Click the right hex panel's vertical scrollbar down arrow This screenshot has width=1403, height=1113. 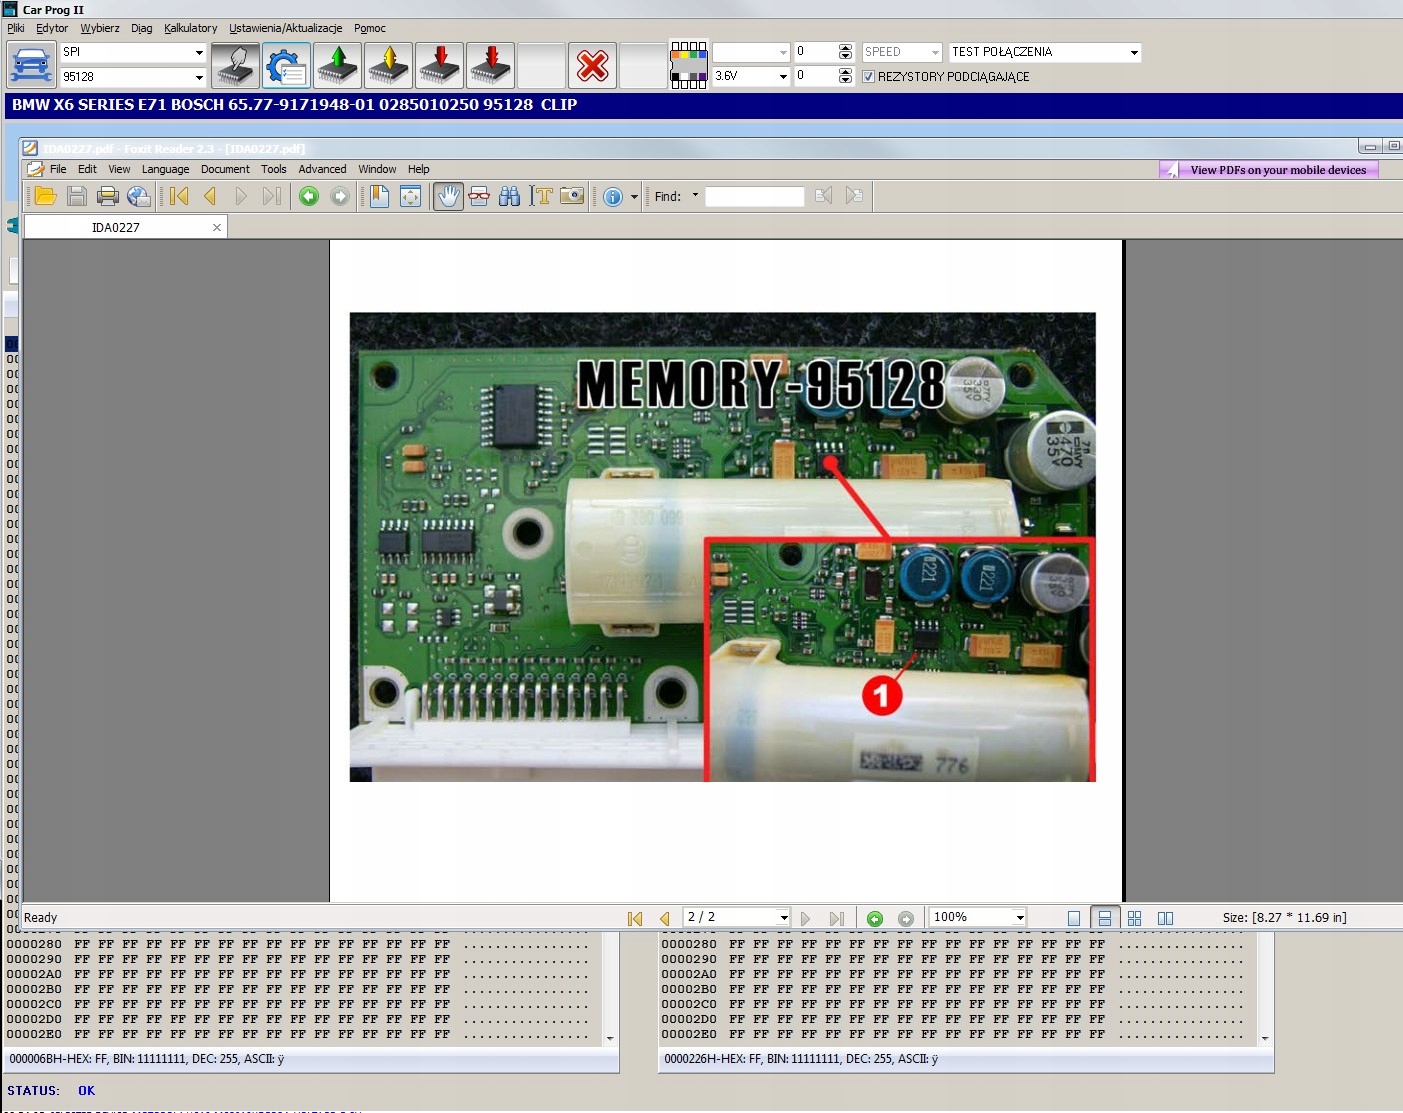tap(1265, 1039)
